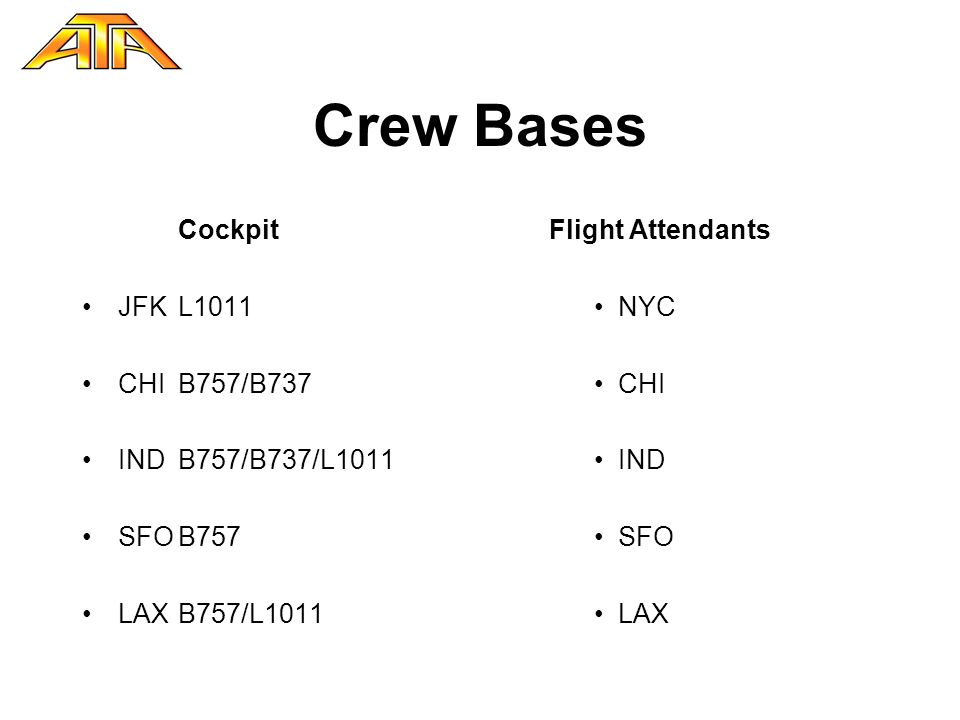Screen dimensions: 960x720
Task: Click the bullet before flight attendant SFO
Action: (x=599, y=537)
